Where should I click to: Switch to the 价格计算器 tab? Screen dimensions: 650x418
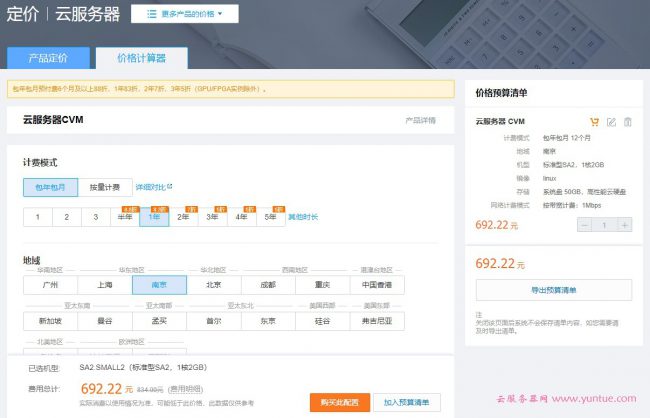coord(141,58)
